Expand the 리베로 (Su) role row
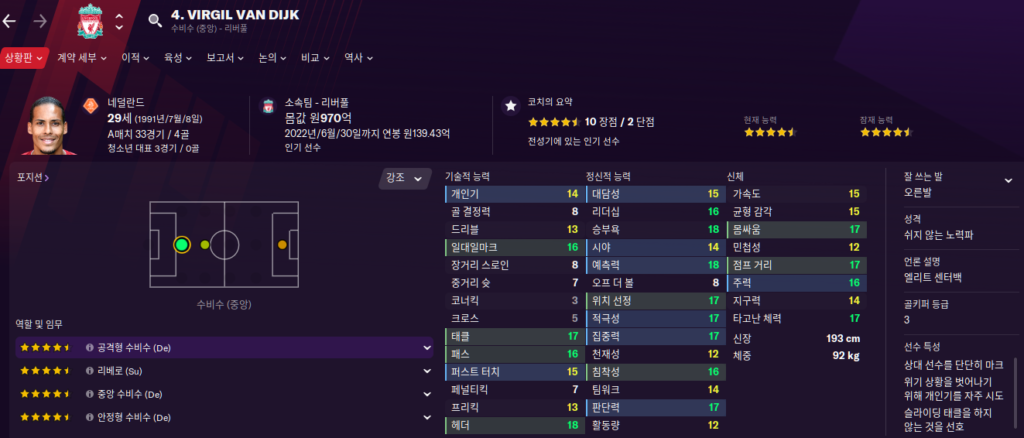The image size is (1024, 438). point(427,371)
